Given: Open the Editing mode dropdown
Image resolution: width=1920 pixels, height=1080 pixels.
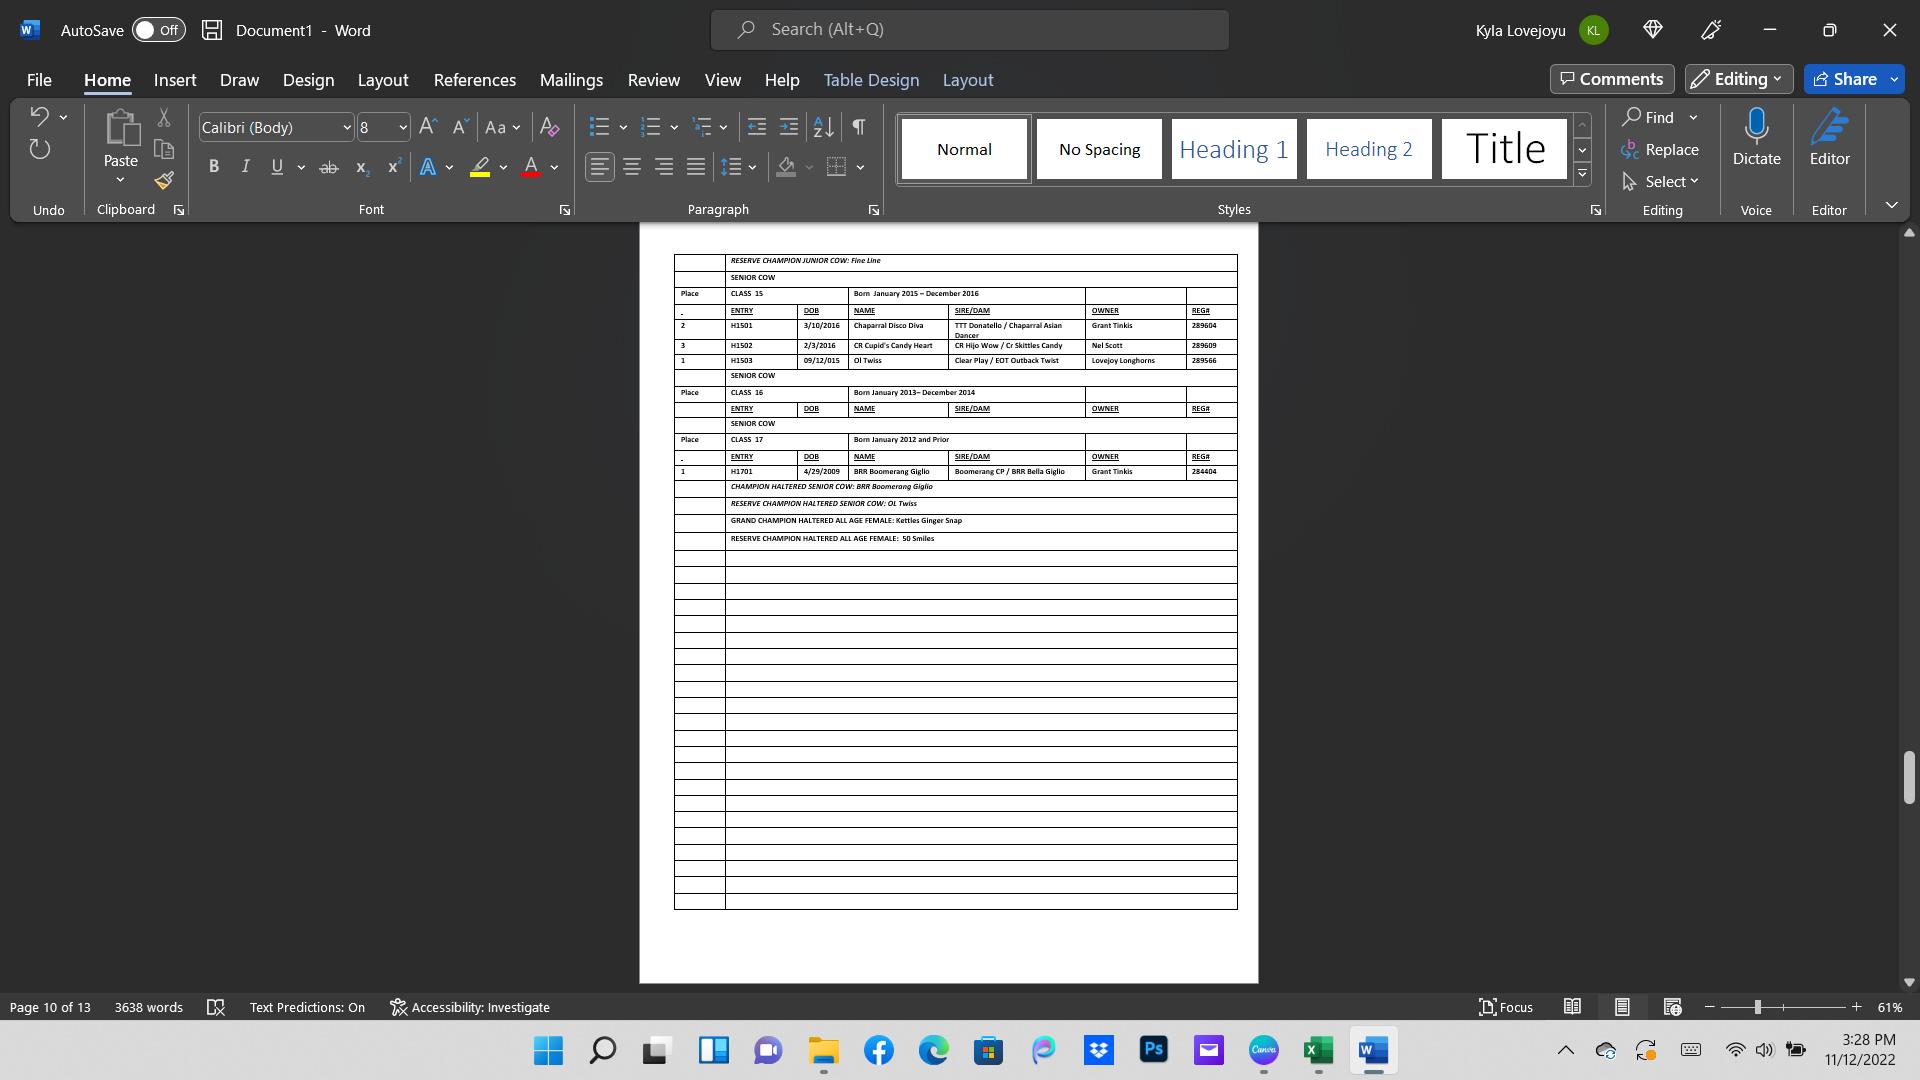Looking at the screenshot, I should pyautogui.click(x=1739, y=79).
